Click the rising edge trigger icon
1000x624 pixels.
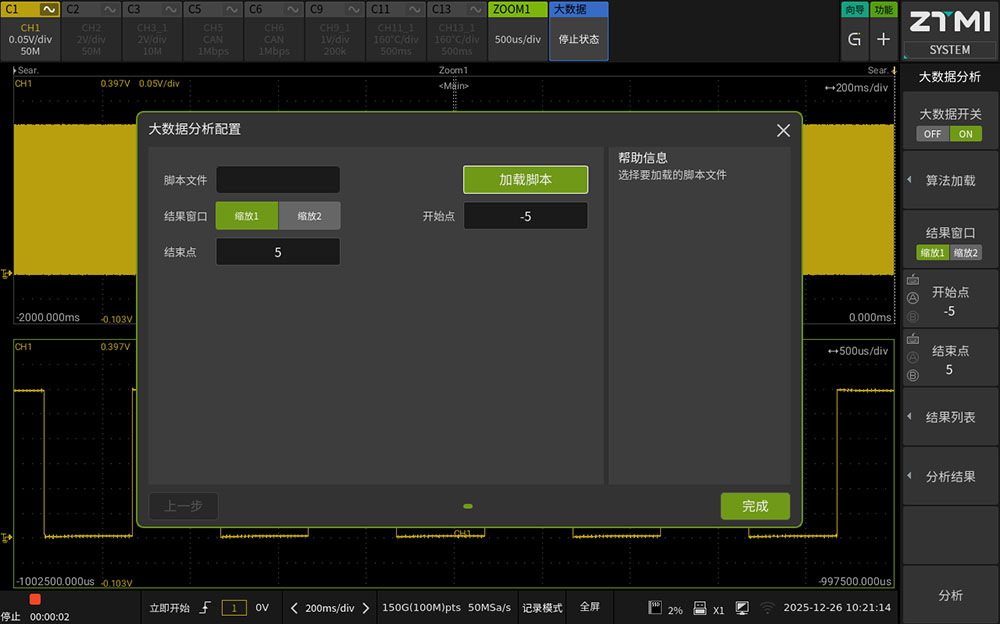[x=205, y=607]
